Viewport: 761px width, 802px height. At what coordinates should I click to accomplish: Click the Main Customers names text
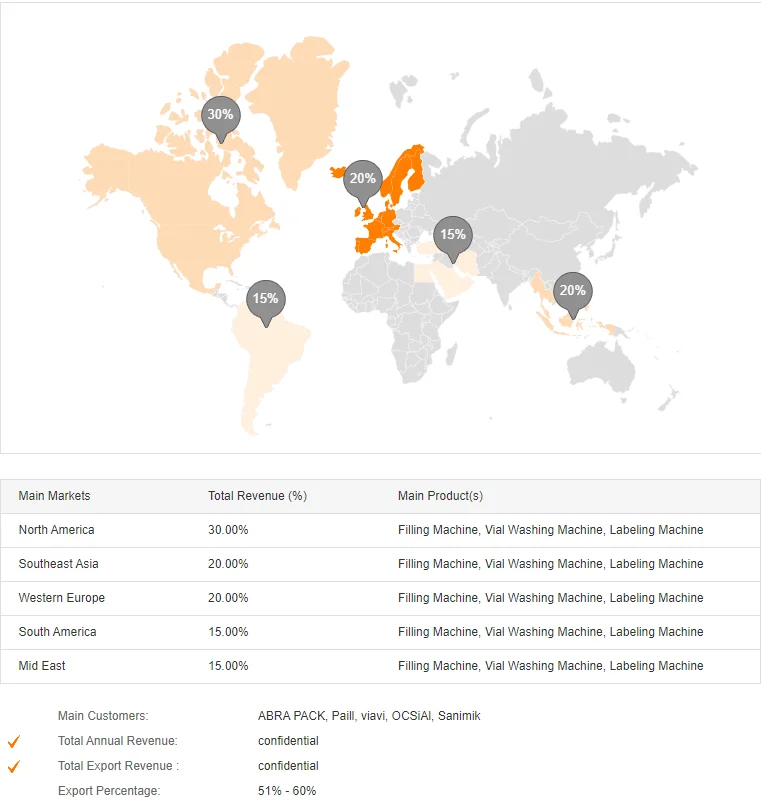pyautogui.click(x=369, y=716)
